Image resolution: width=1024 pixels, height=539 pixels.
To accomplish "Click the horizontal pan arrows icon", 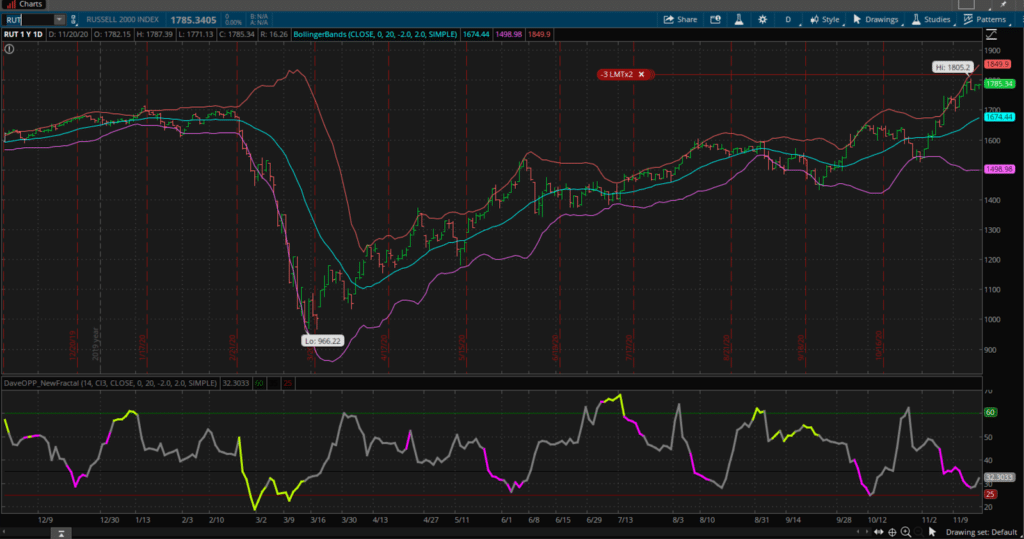I will [x=879, y=532].
